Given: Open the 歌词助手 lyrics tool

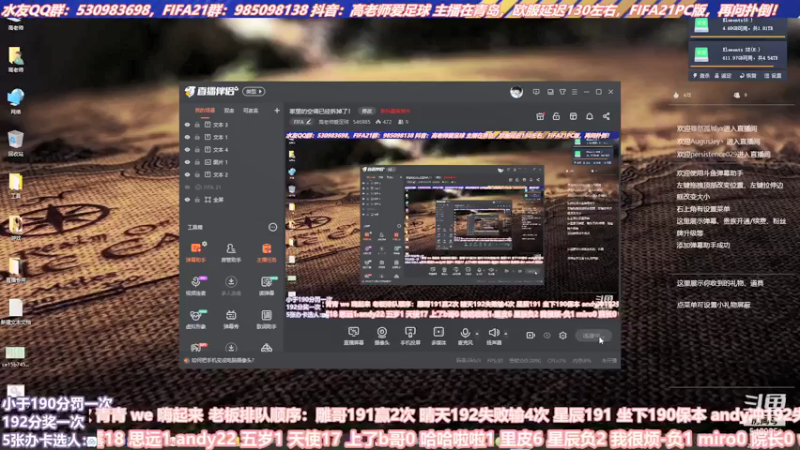Looking at the screenshot, I should 266,319.
